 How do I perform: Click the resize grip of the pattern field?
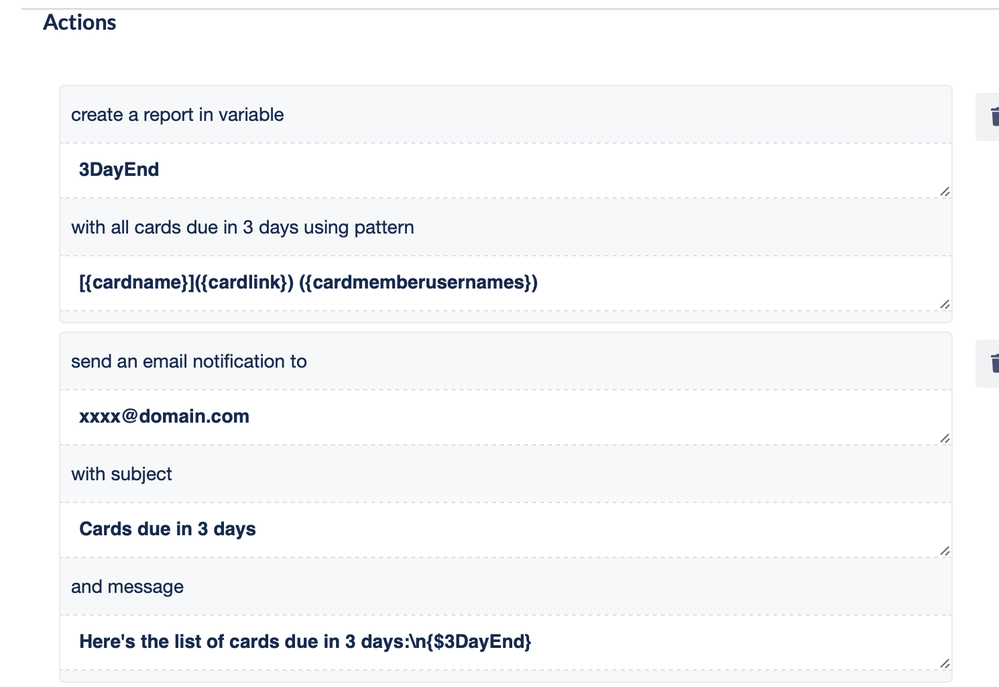point(944,303)
